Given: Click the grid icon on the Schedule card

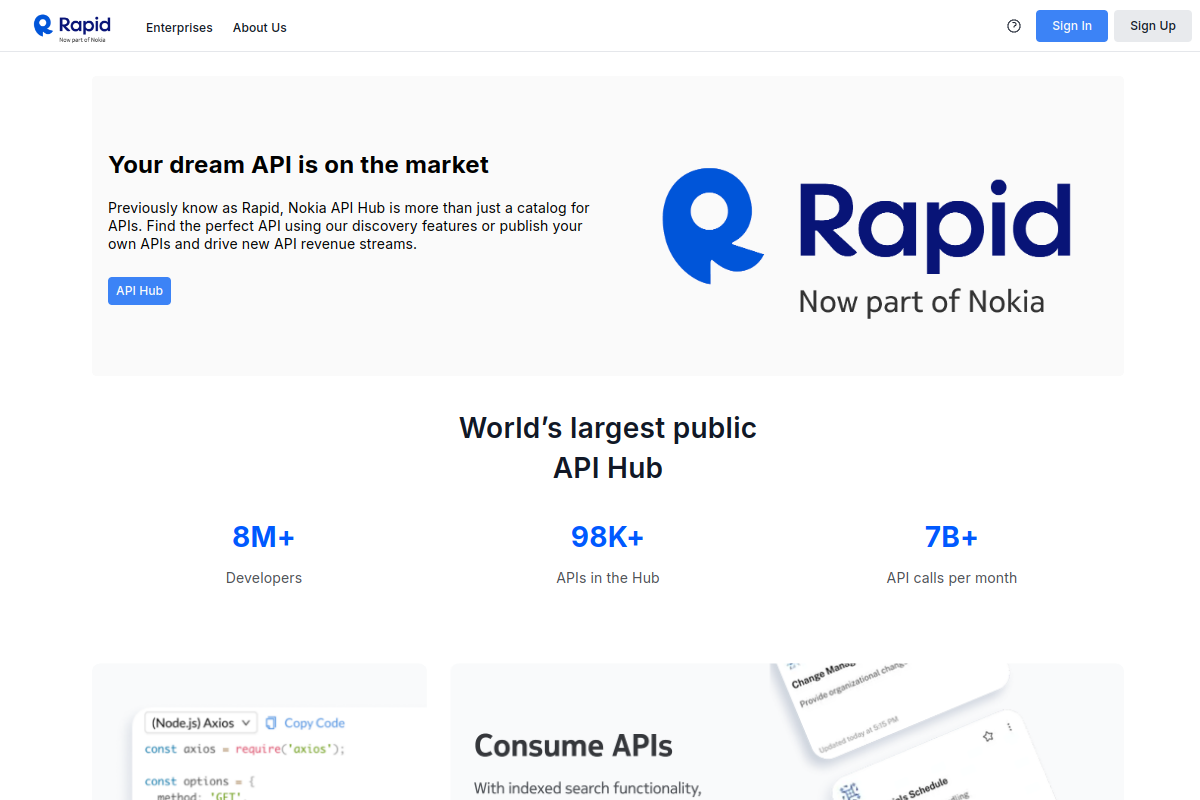Looking at the screenshot, I should pos(850,793).
